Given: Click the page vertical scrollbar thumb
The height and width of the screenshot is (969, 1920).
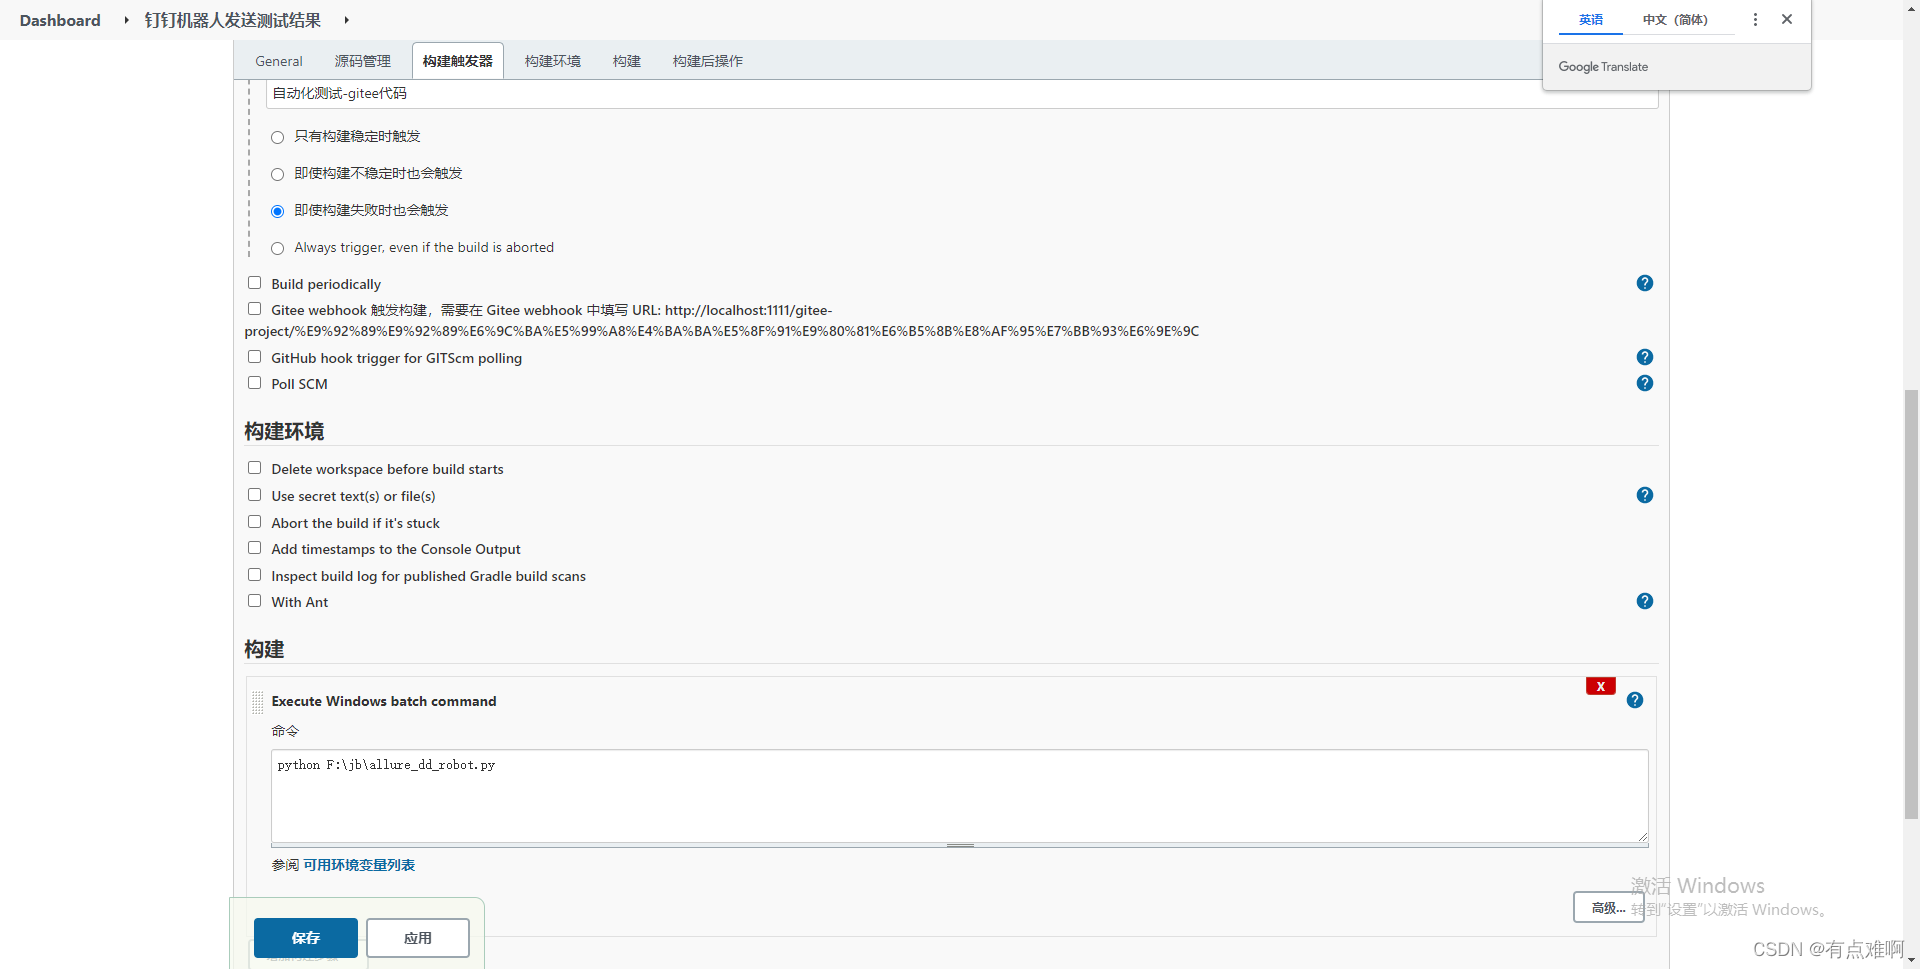Looking at the screenshot, I should (1911, 604).
